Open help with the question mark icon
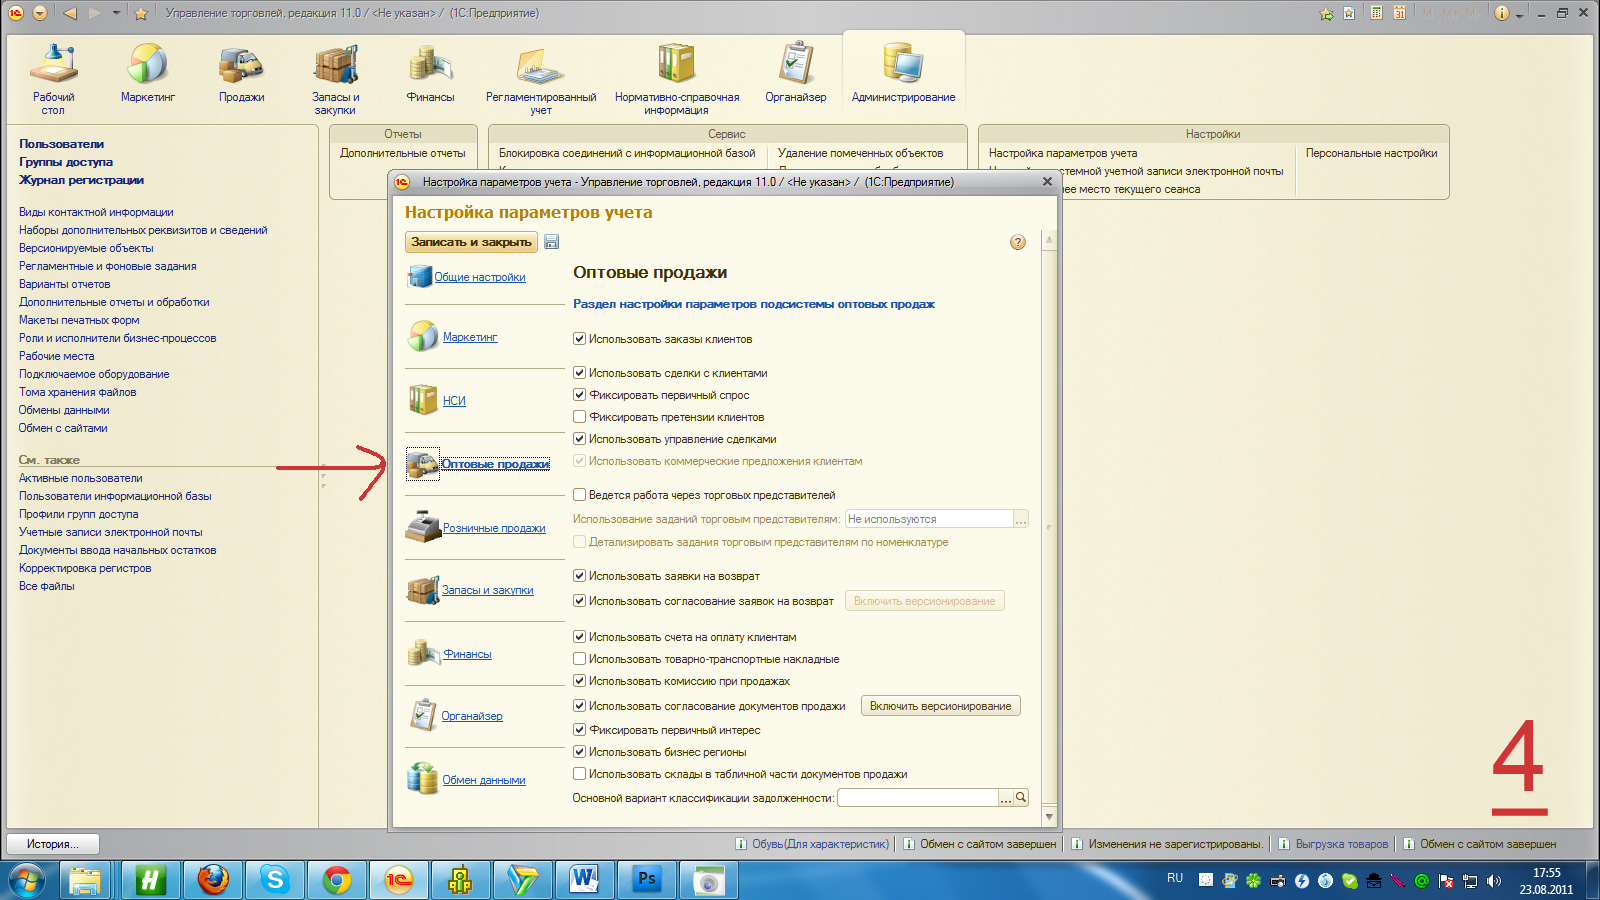Image resolution: width=1600 pixels, height=900 pixels. pyautogui.click(x=1018, y=242)
